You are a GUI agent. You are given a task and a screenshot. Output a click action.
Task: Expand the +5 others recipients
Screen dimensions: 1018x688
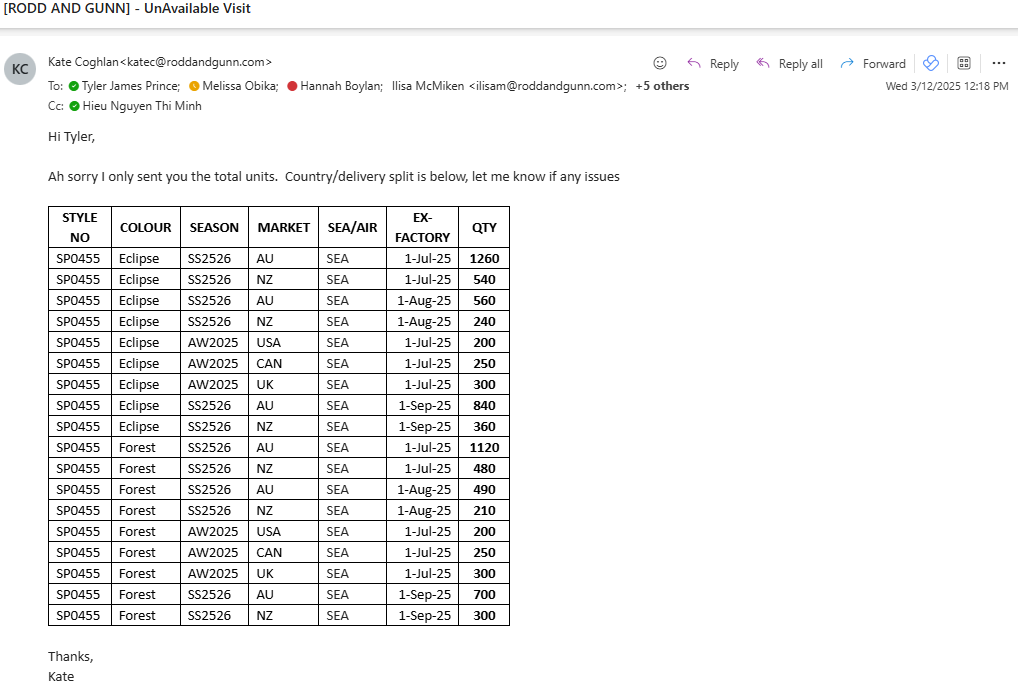662,86
